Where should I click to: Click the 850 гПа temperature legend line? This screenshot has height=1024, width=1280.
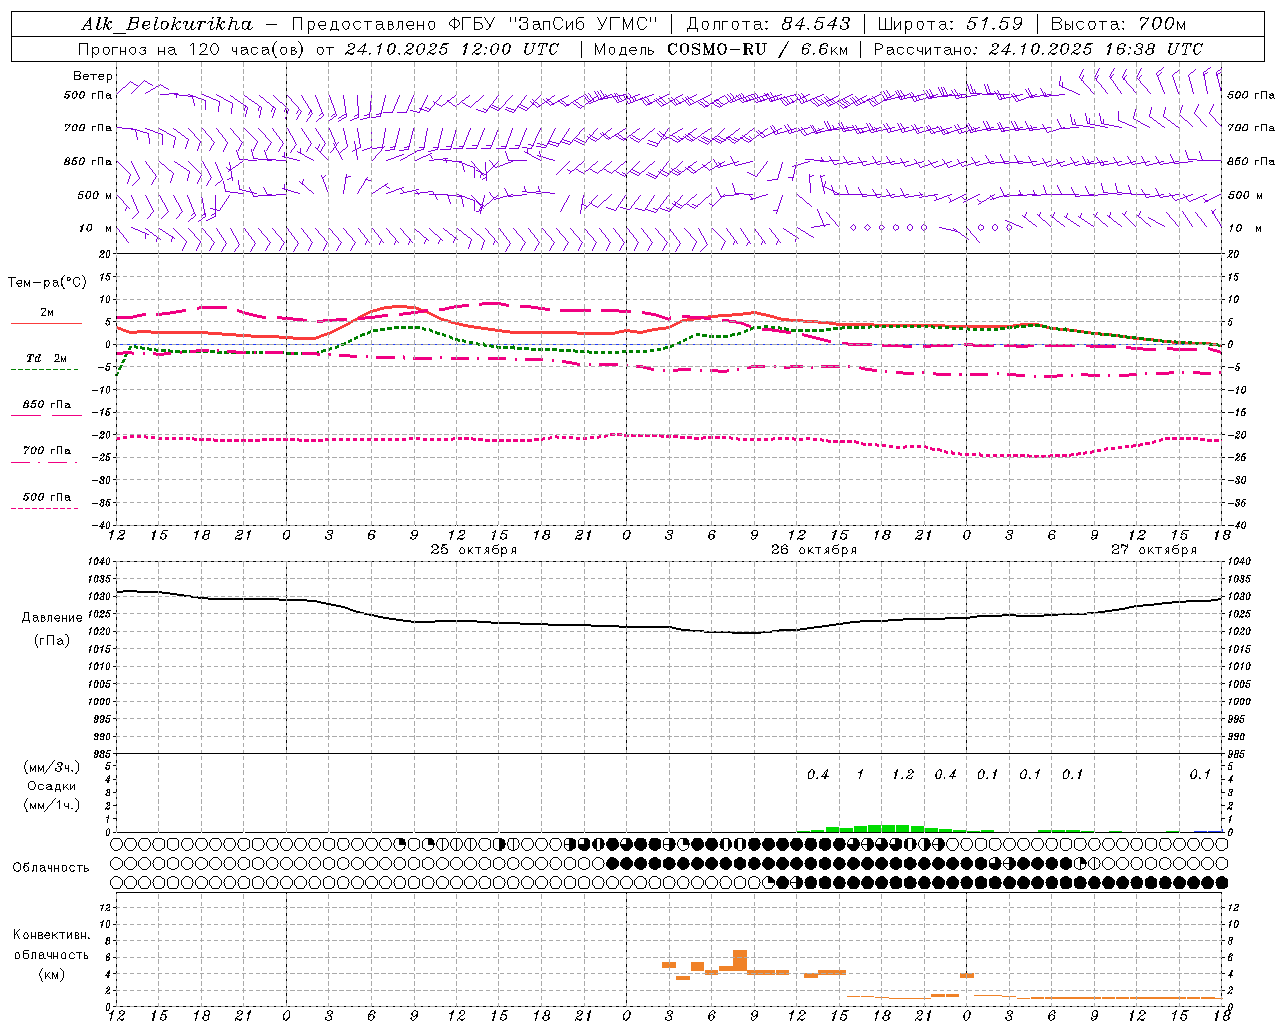[46, 415]
